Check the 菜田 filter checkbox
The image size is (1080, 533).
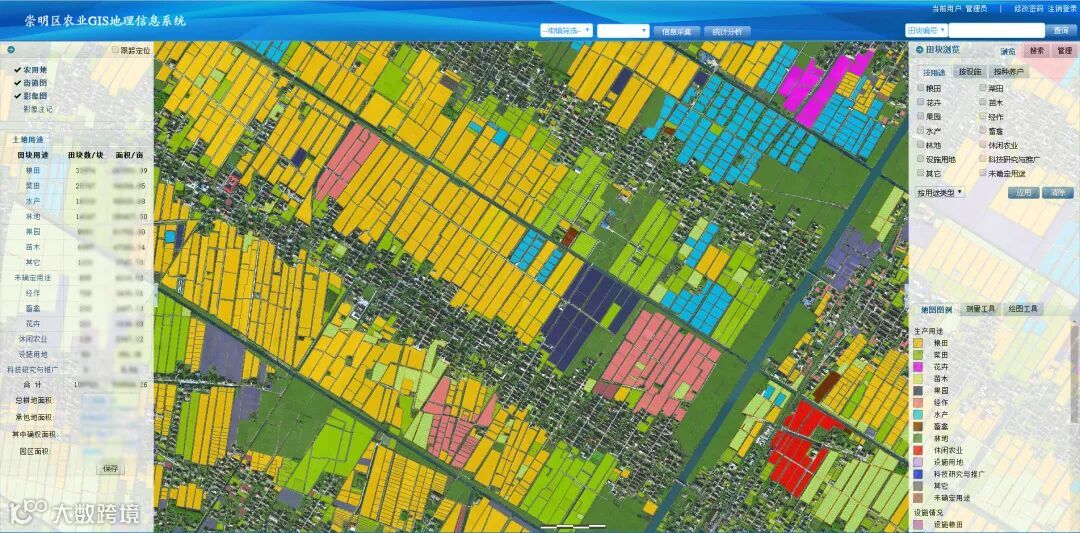tap(982, 88)
